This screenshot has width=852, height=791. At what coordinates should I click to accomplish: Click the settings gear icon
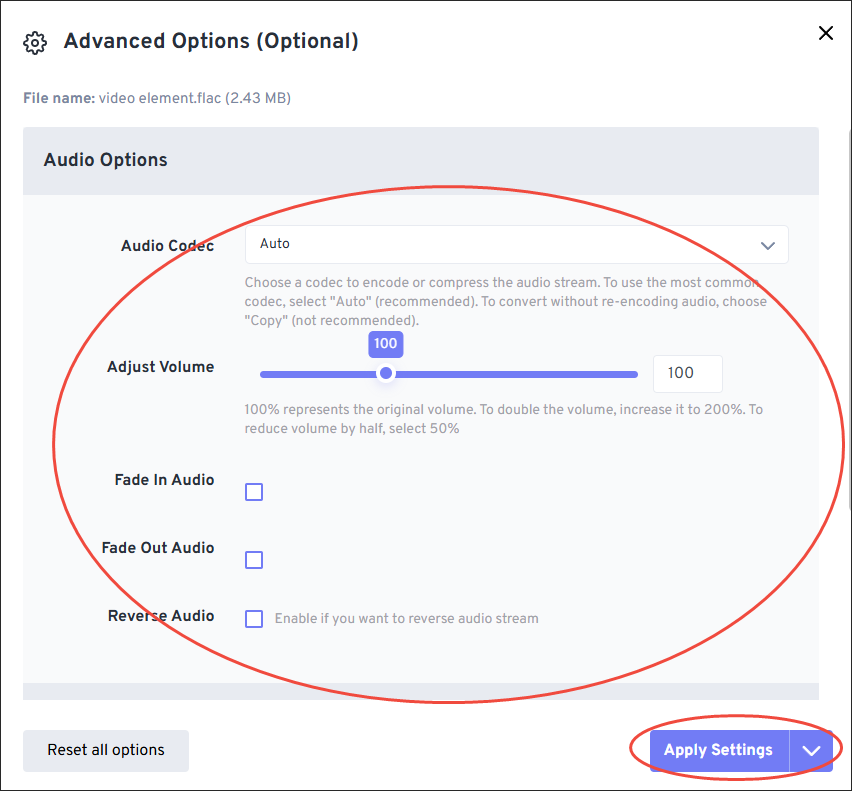(x=34, y=42)
